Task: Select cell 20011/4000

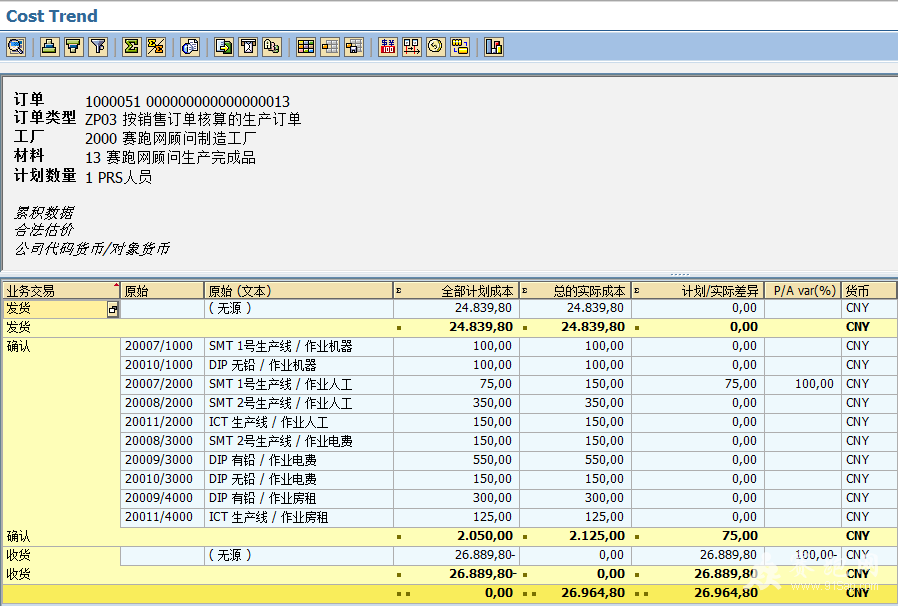Action: click(162, 517)
